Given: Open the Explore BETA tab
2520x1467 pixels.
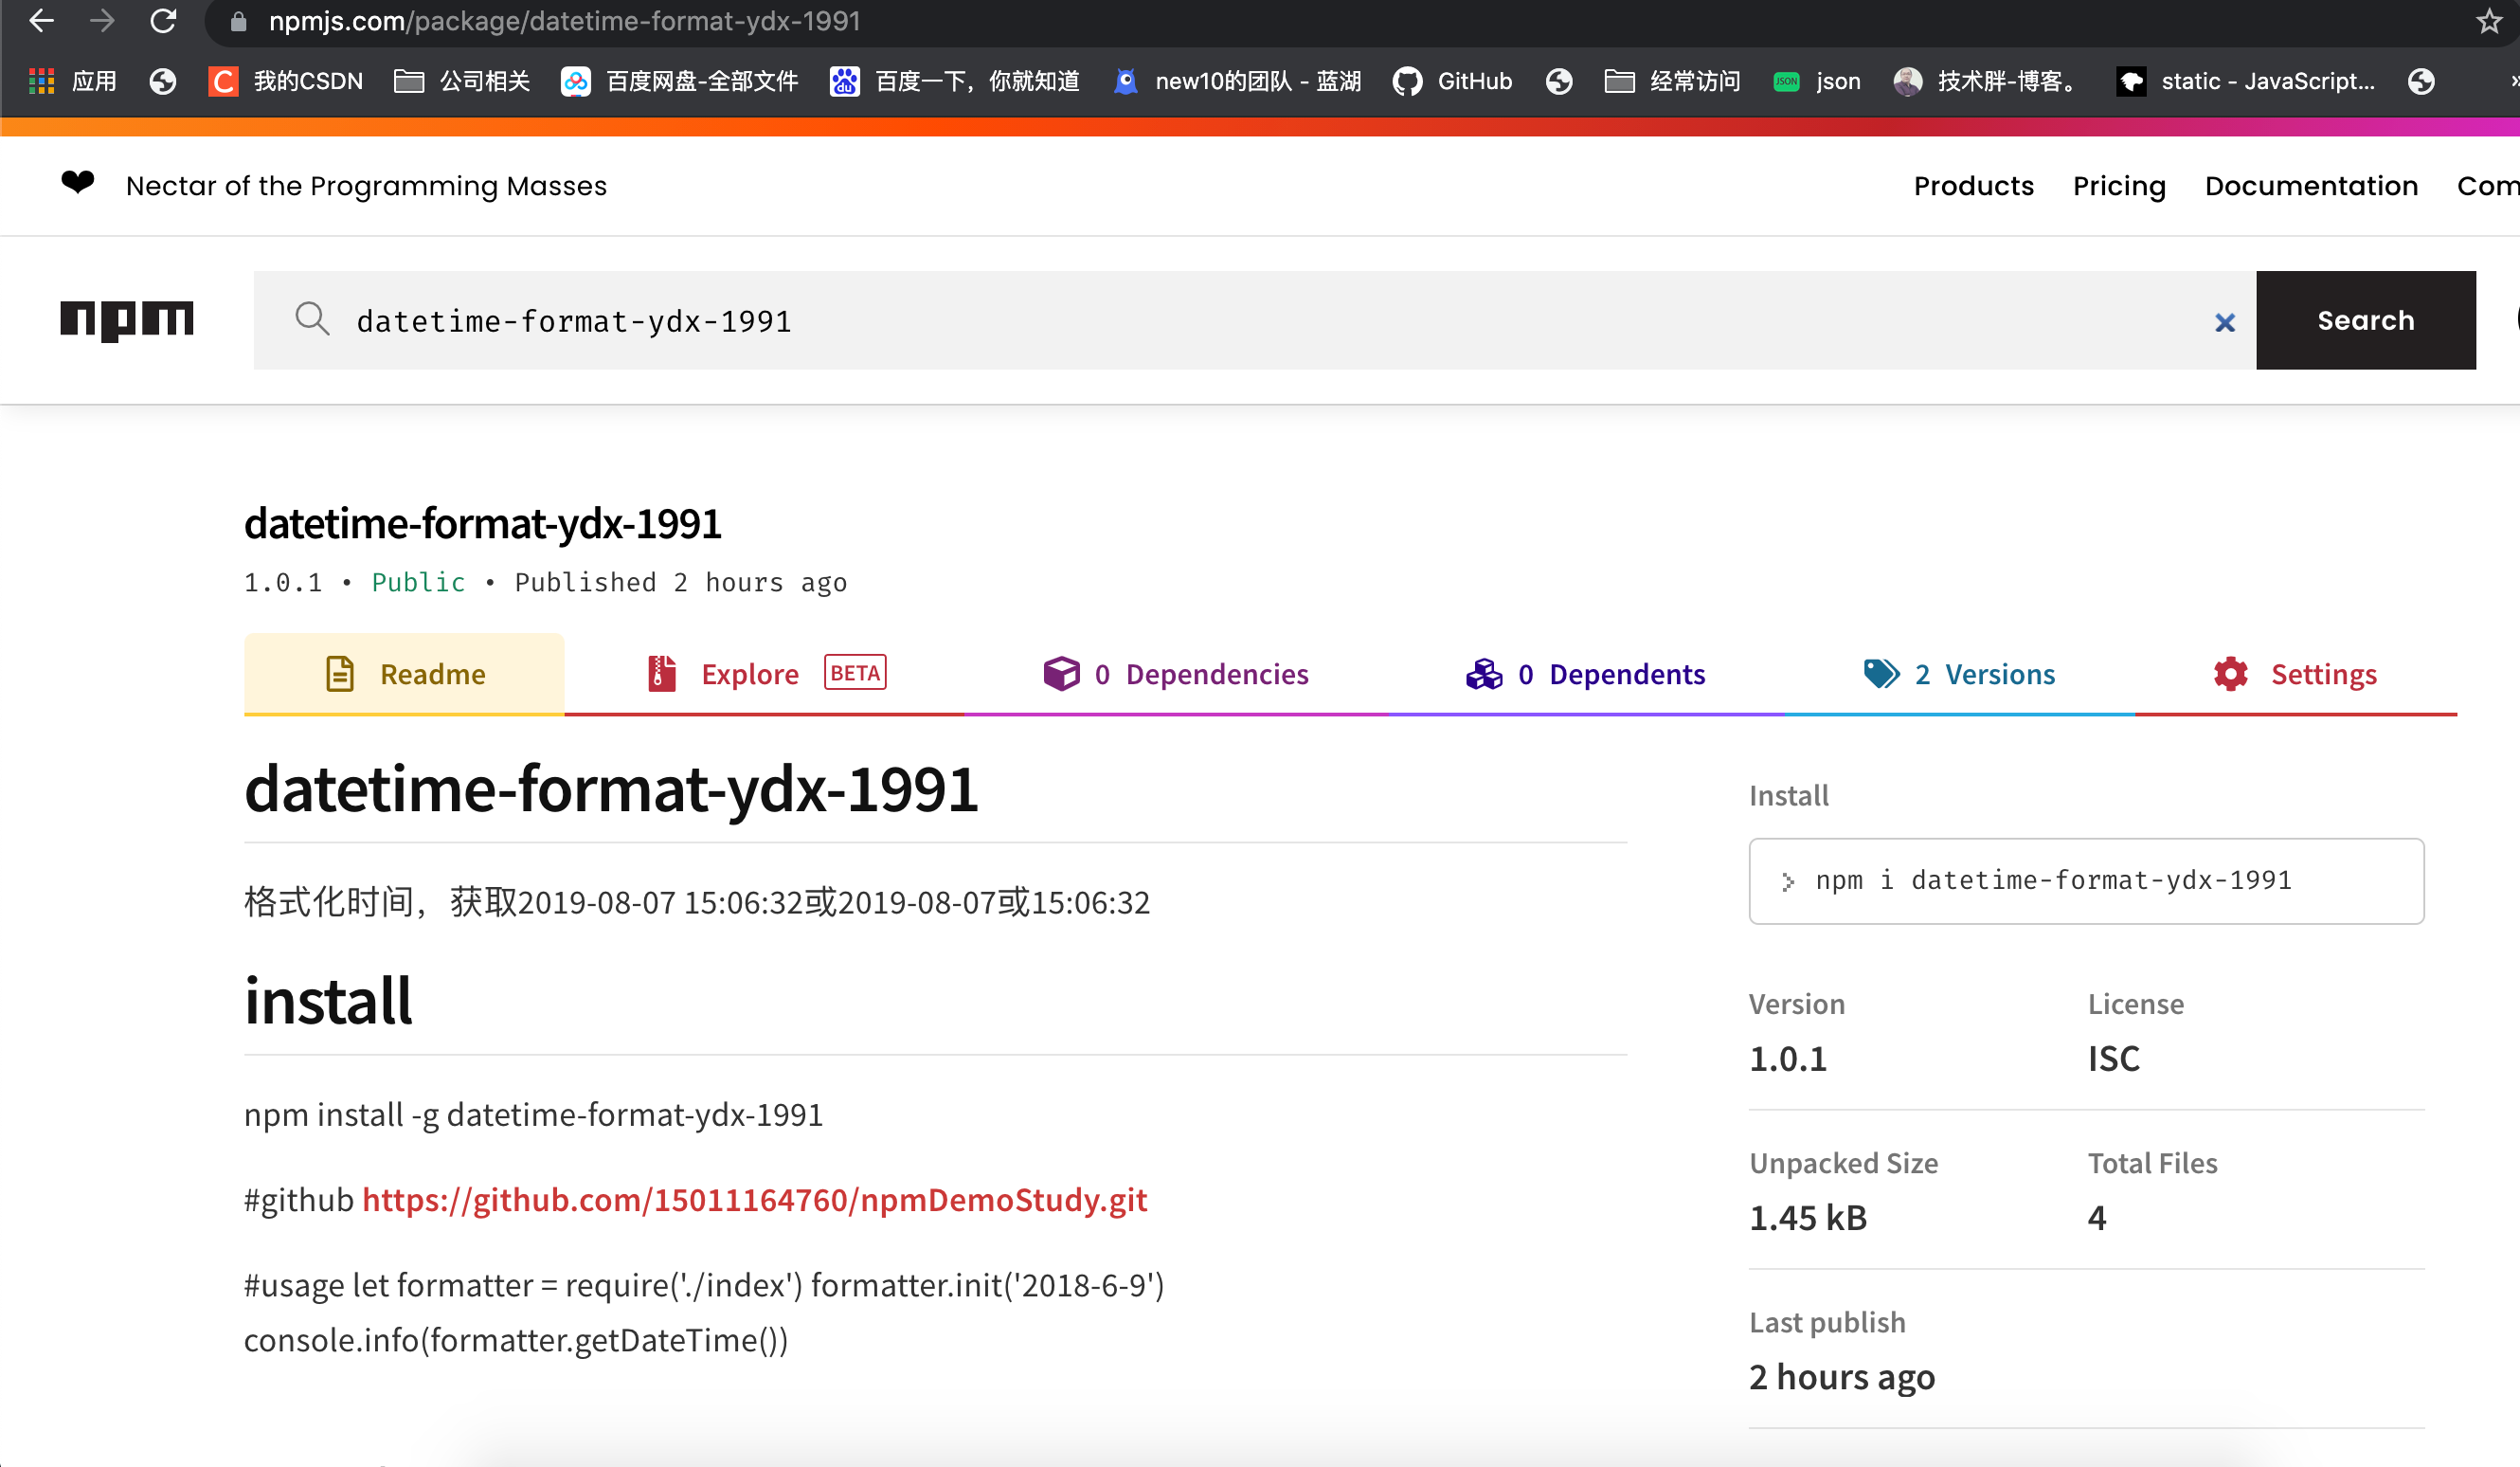Looking at the screenshot, I should [x=765, y=674].
